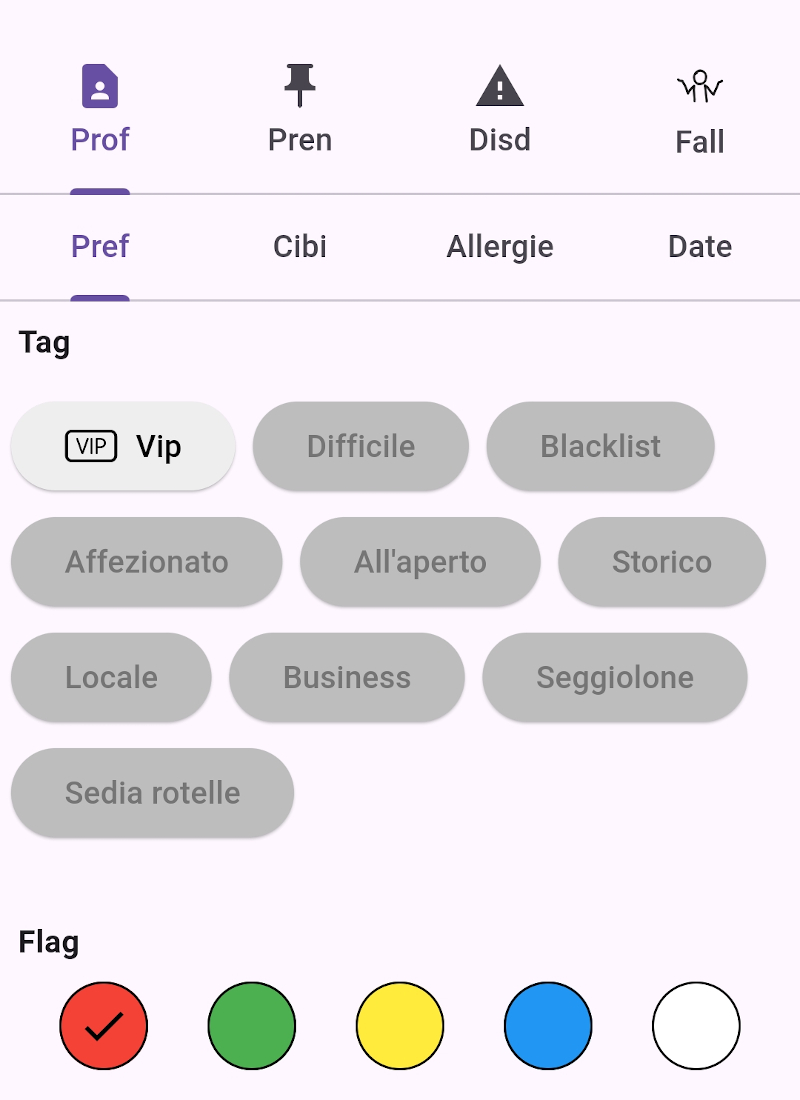This screenshot has height=1100, width=800.
Task: Select the Seggiolone tag chip
Action: click(615, 678)
